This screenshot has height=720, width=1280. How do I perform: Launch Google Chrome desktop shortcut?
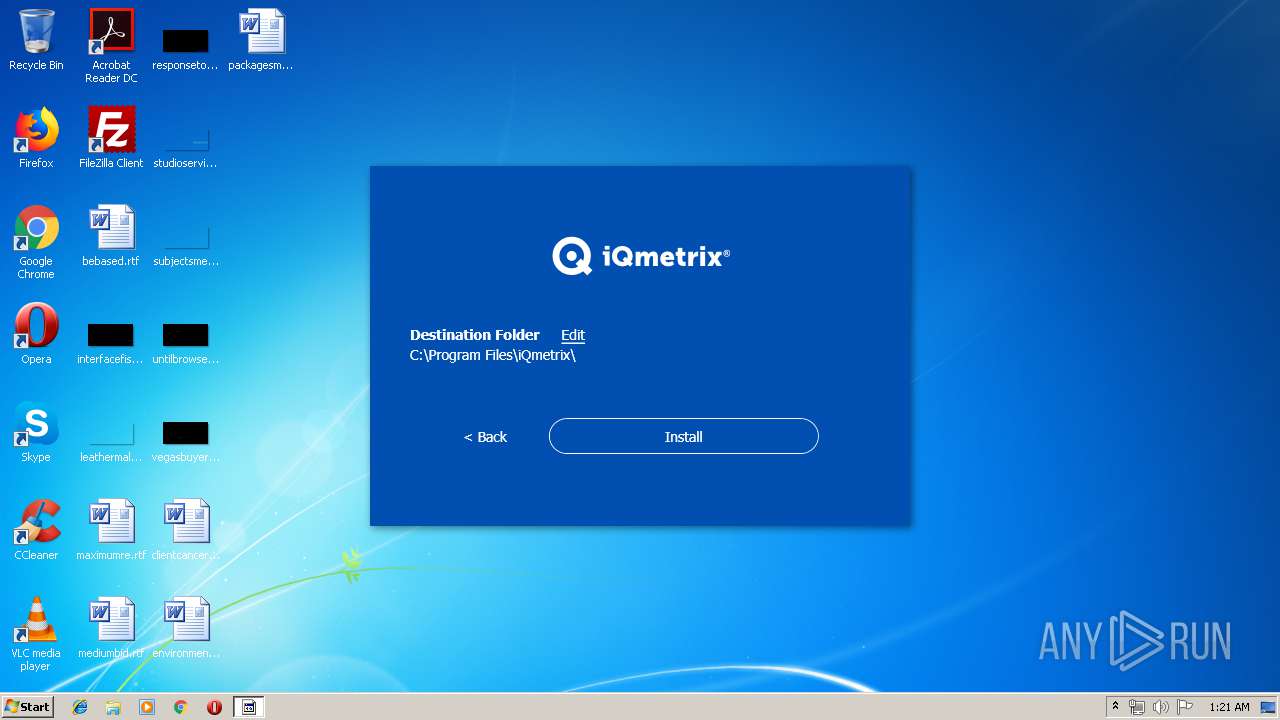pyautogui.click(x=36, y=242)
